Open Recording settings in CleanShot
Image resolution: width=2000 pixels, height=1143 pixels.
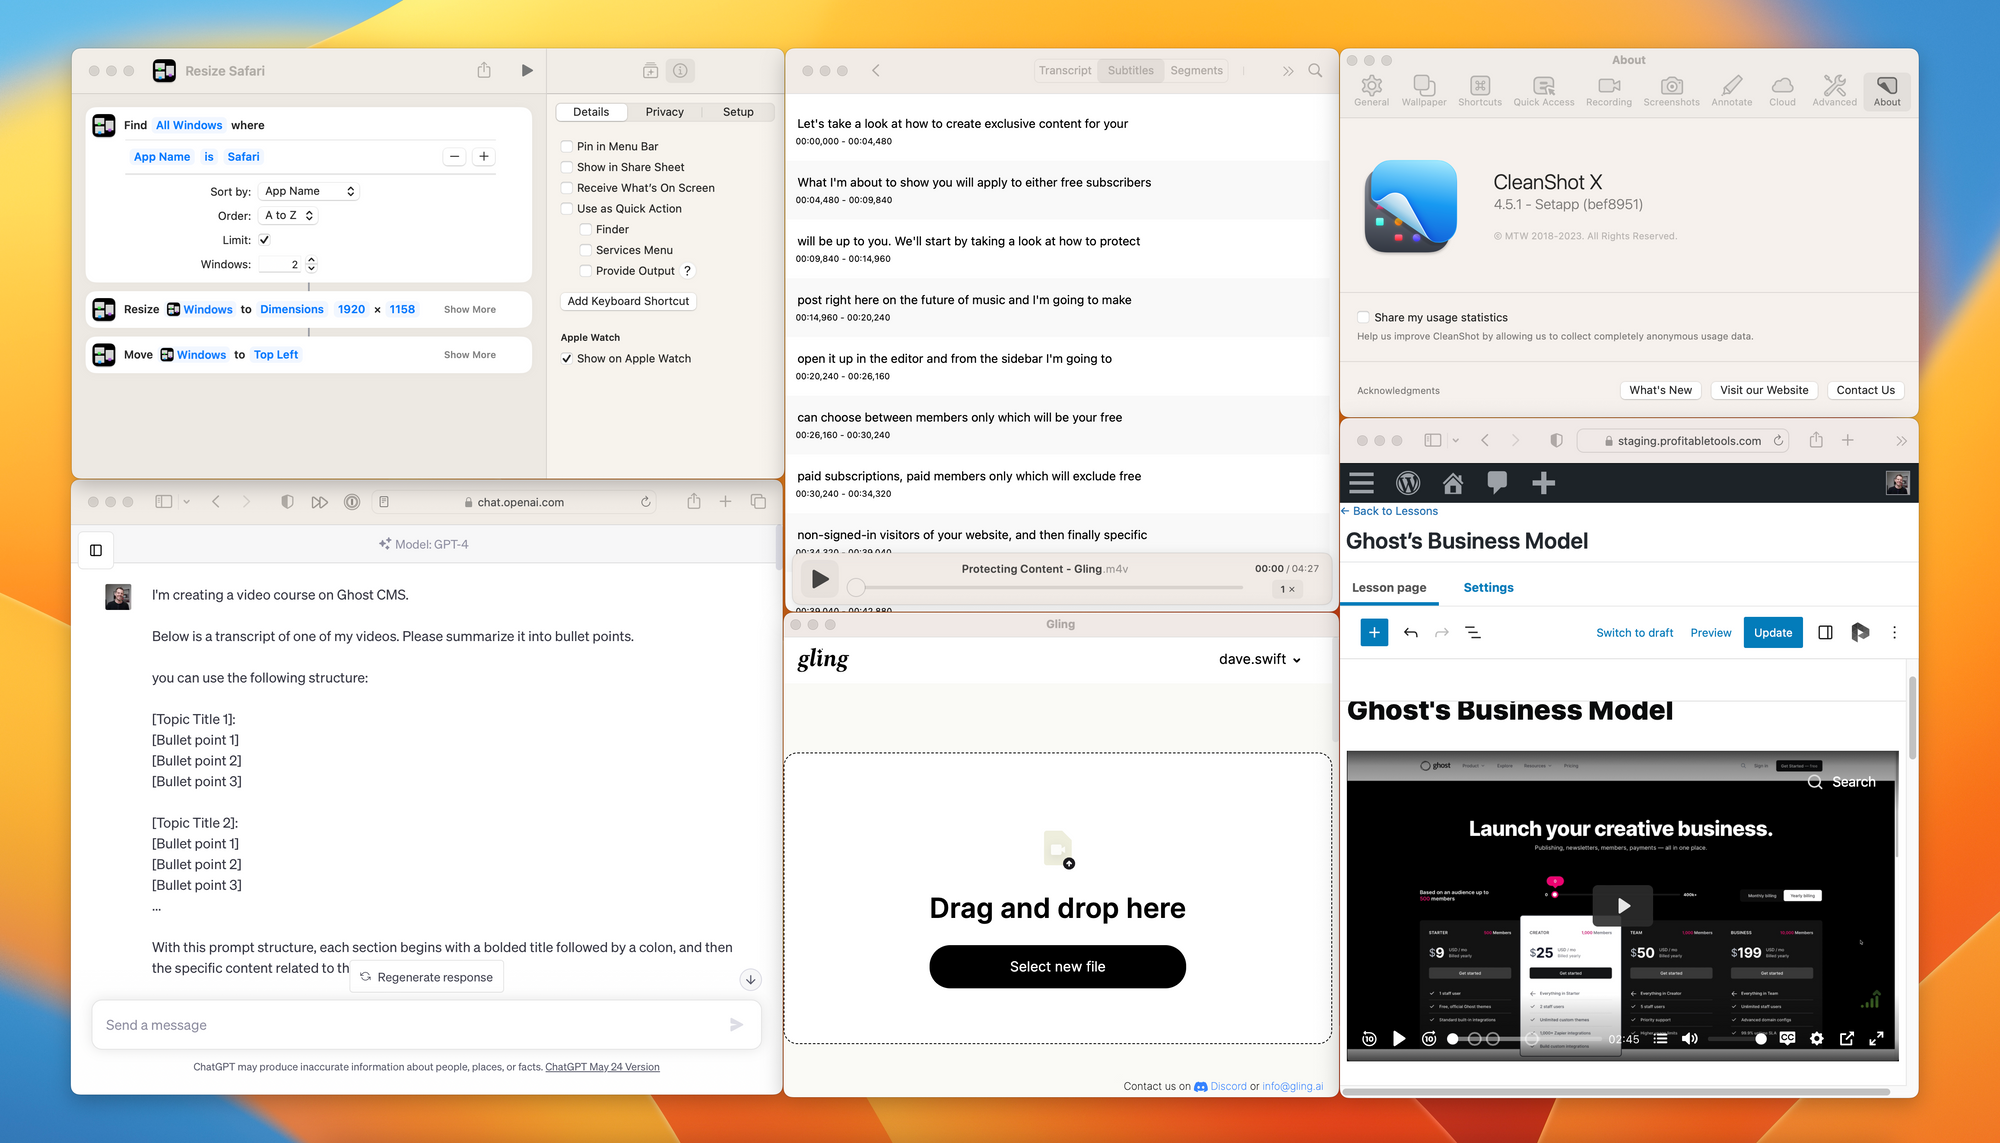[x=1609, y=91]
